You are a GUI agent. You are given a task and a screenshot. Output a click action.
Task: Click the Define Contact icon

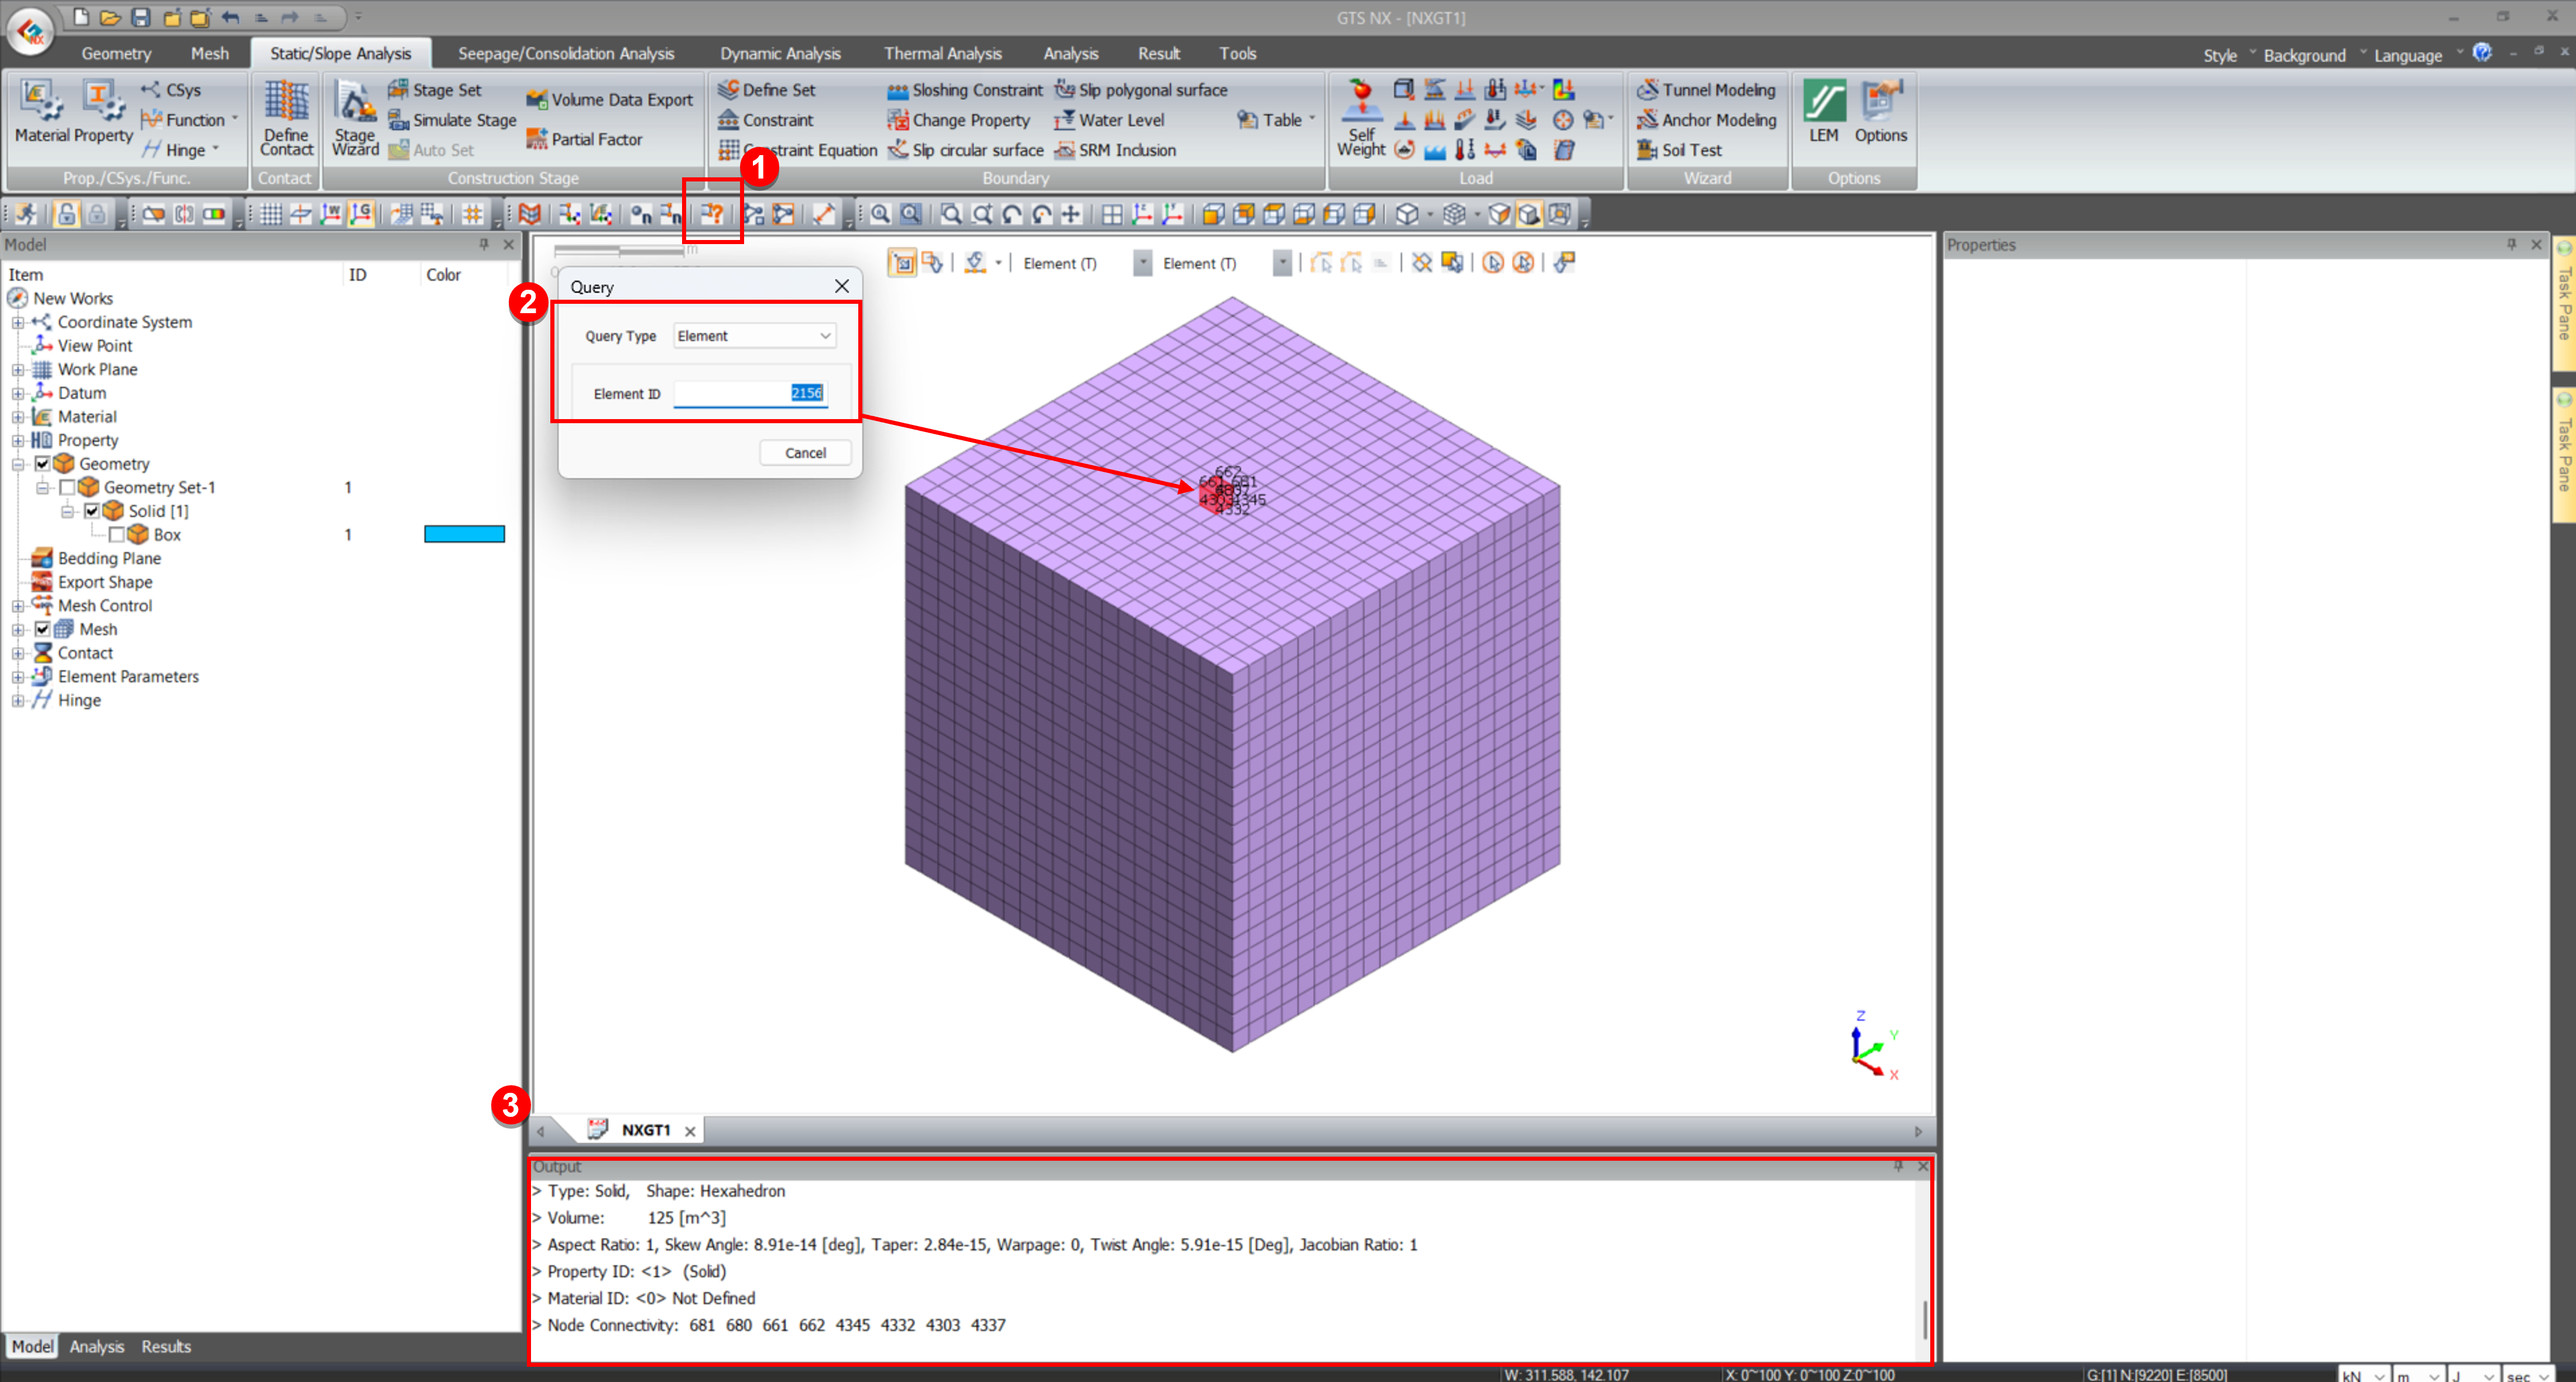click(286, 117)
